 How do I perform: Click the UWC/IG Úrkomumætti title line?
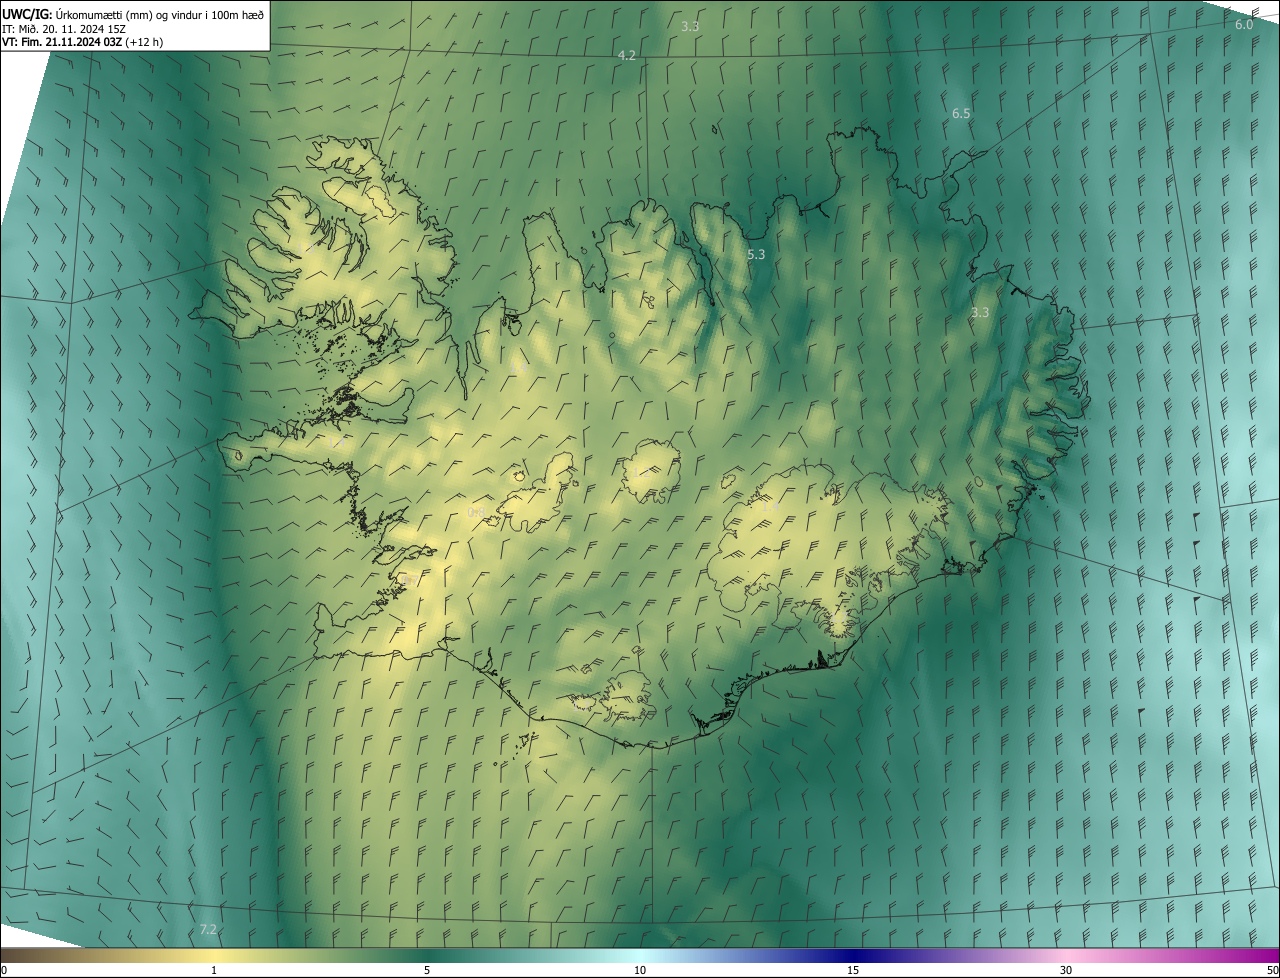[134, 14]
